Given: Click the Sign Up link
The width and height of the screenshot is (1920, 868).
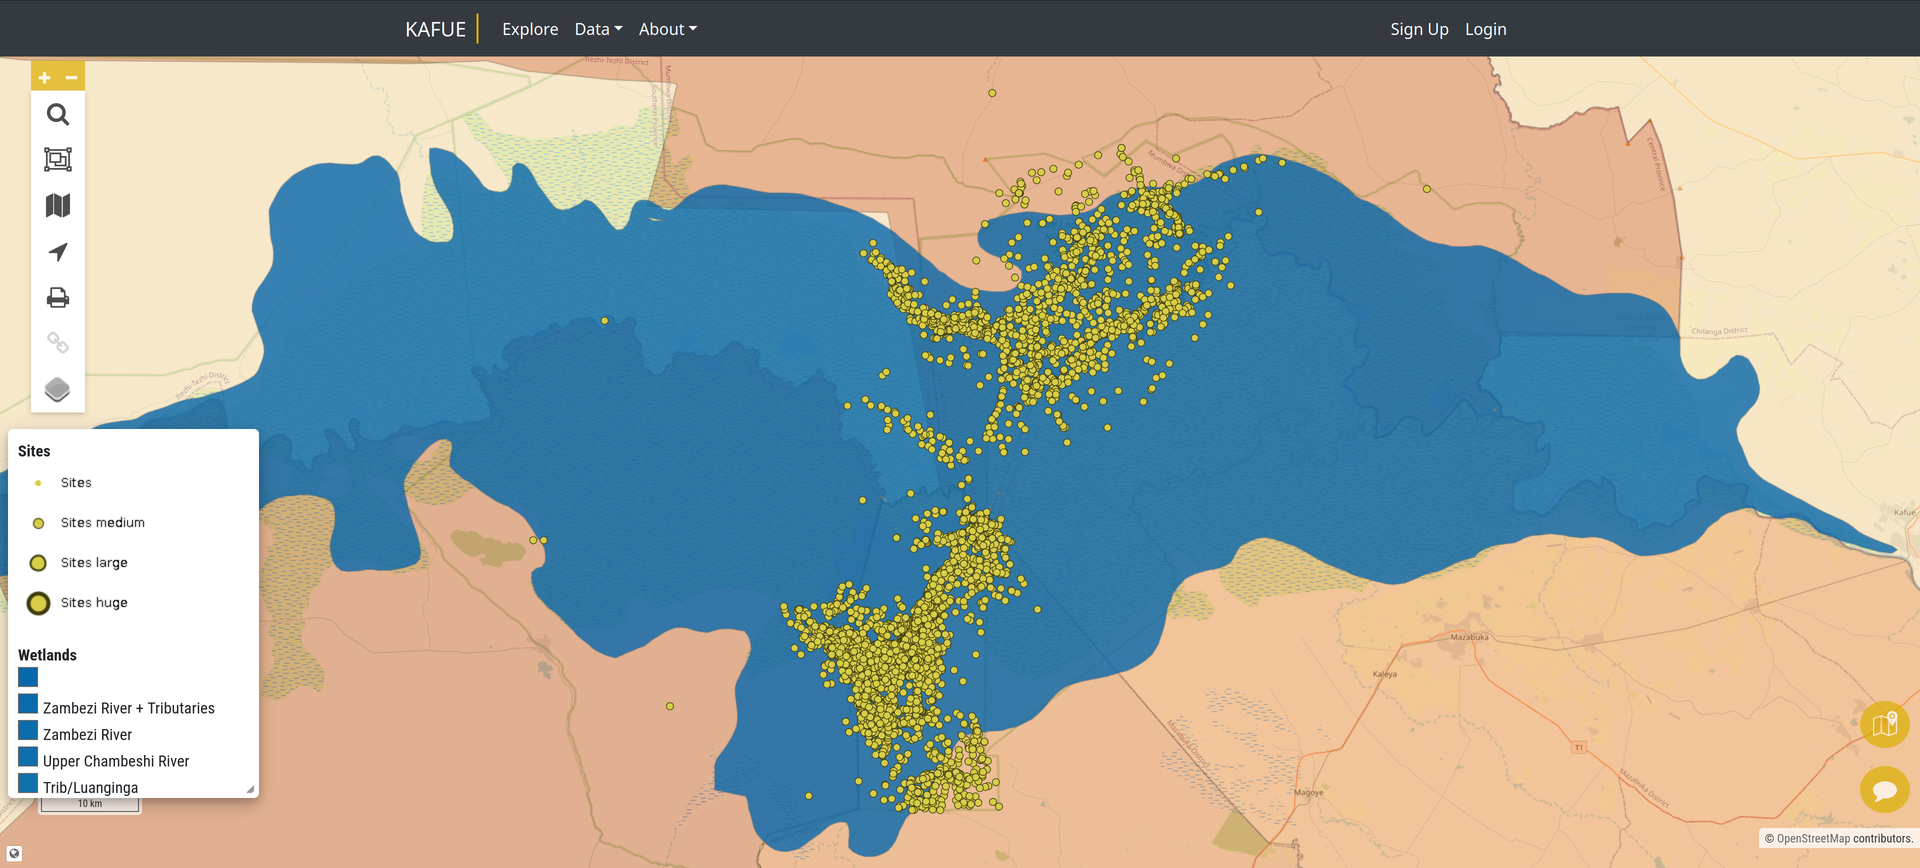Looking at the screenshot, I should tap(1419, 29).
